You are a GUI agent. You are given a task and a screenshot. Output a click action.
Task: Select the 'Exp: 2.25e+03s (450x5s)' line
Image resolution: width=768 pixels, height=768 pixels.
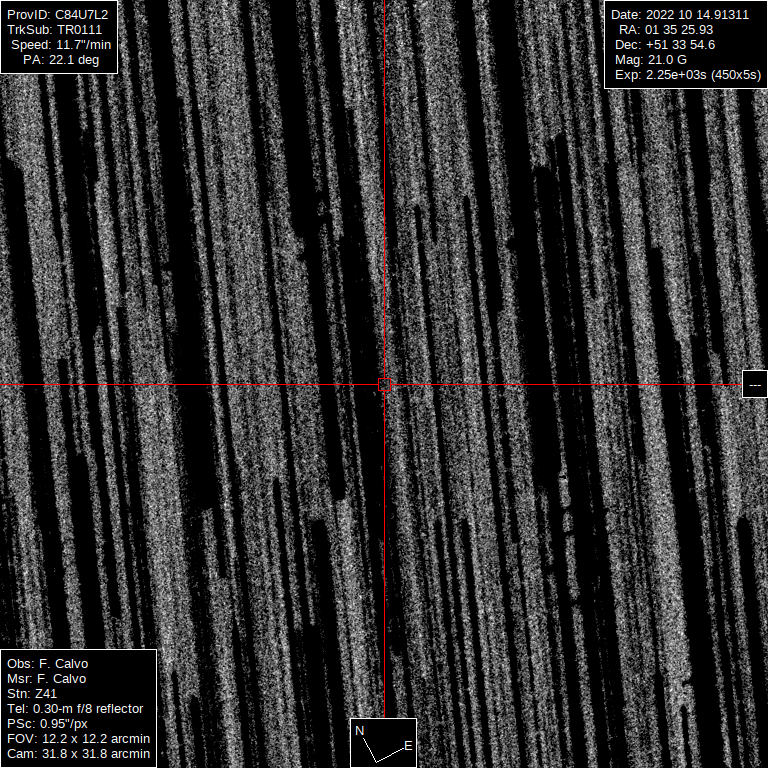point(688,75)
